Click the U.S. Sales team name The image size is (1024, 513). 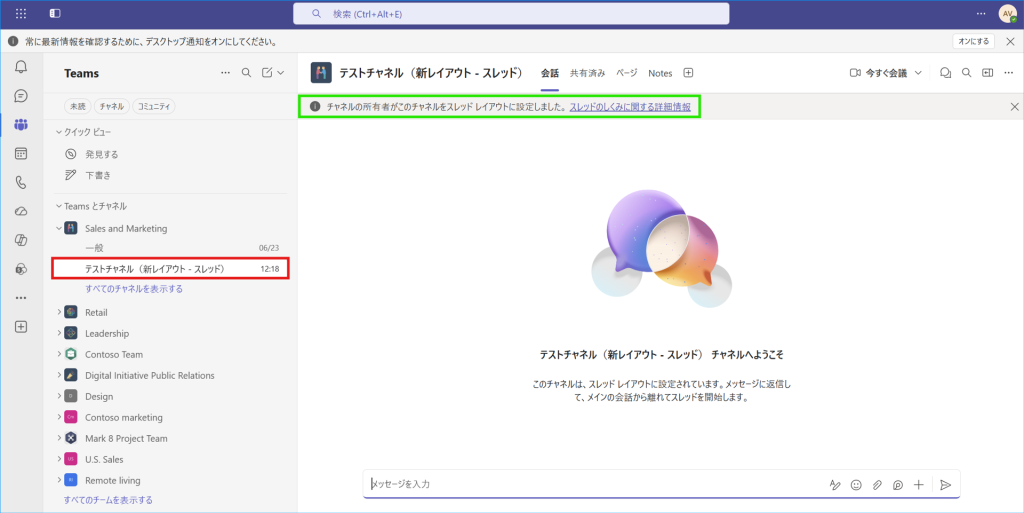point(104,459)
